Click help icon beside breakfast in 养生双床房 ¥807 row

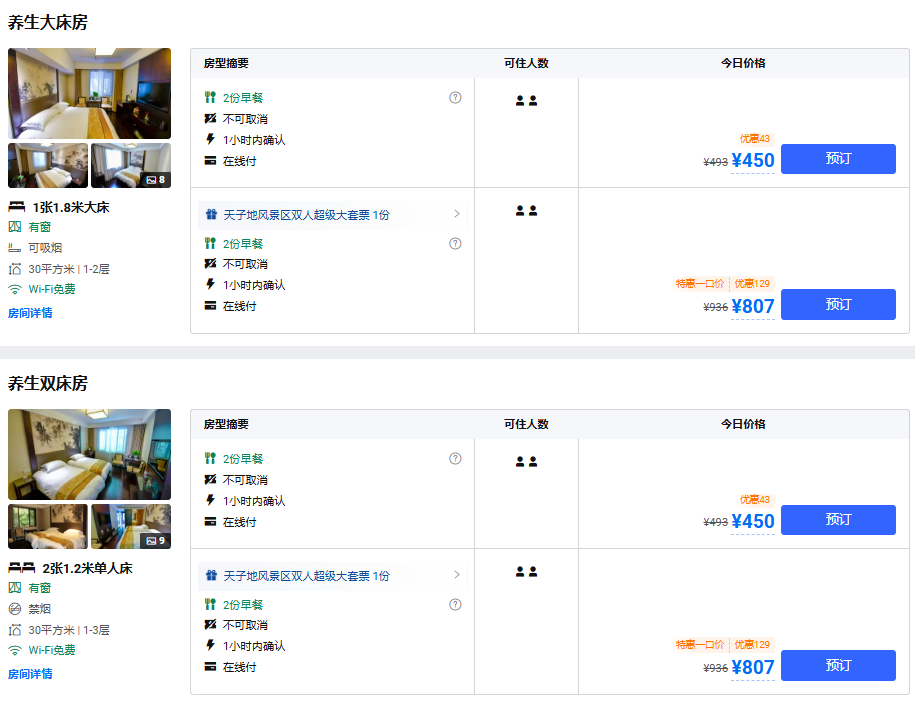coord(455,604)
